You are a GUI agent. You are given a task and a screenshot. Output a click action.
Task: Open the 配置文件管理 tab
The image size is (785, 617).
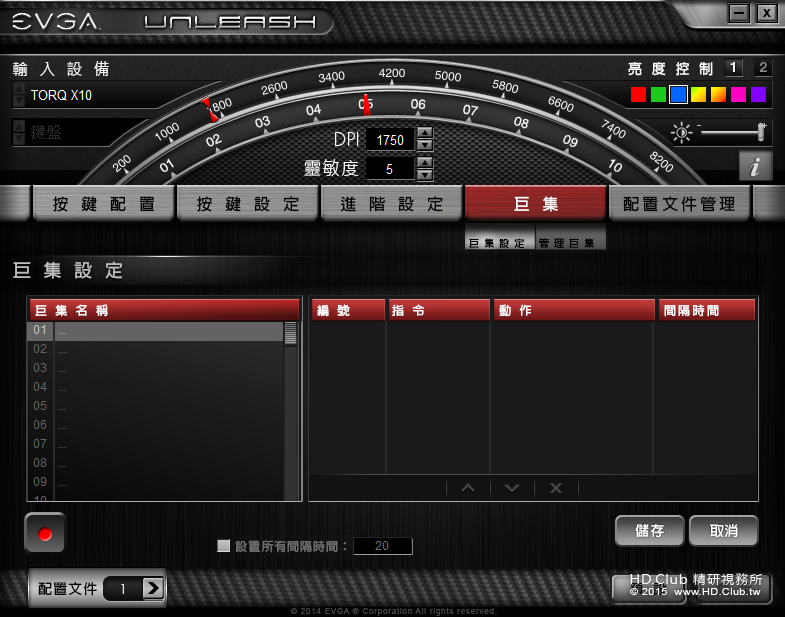tap(679, 204)
